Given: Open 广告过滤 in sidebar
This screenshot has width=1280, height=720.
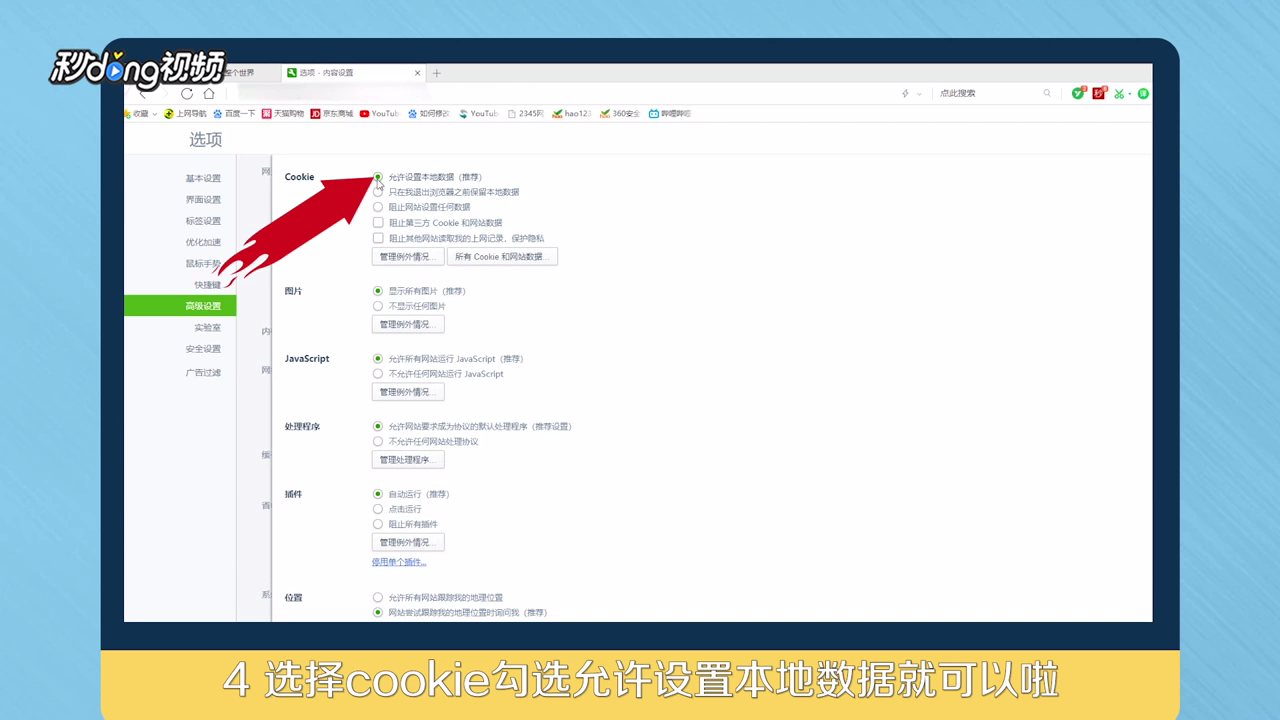Looking at the screenshot, I should click(203, 372).
